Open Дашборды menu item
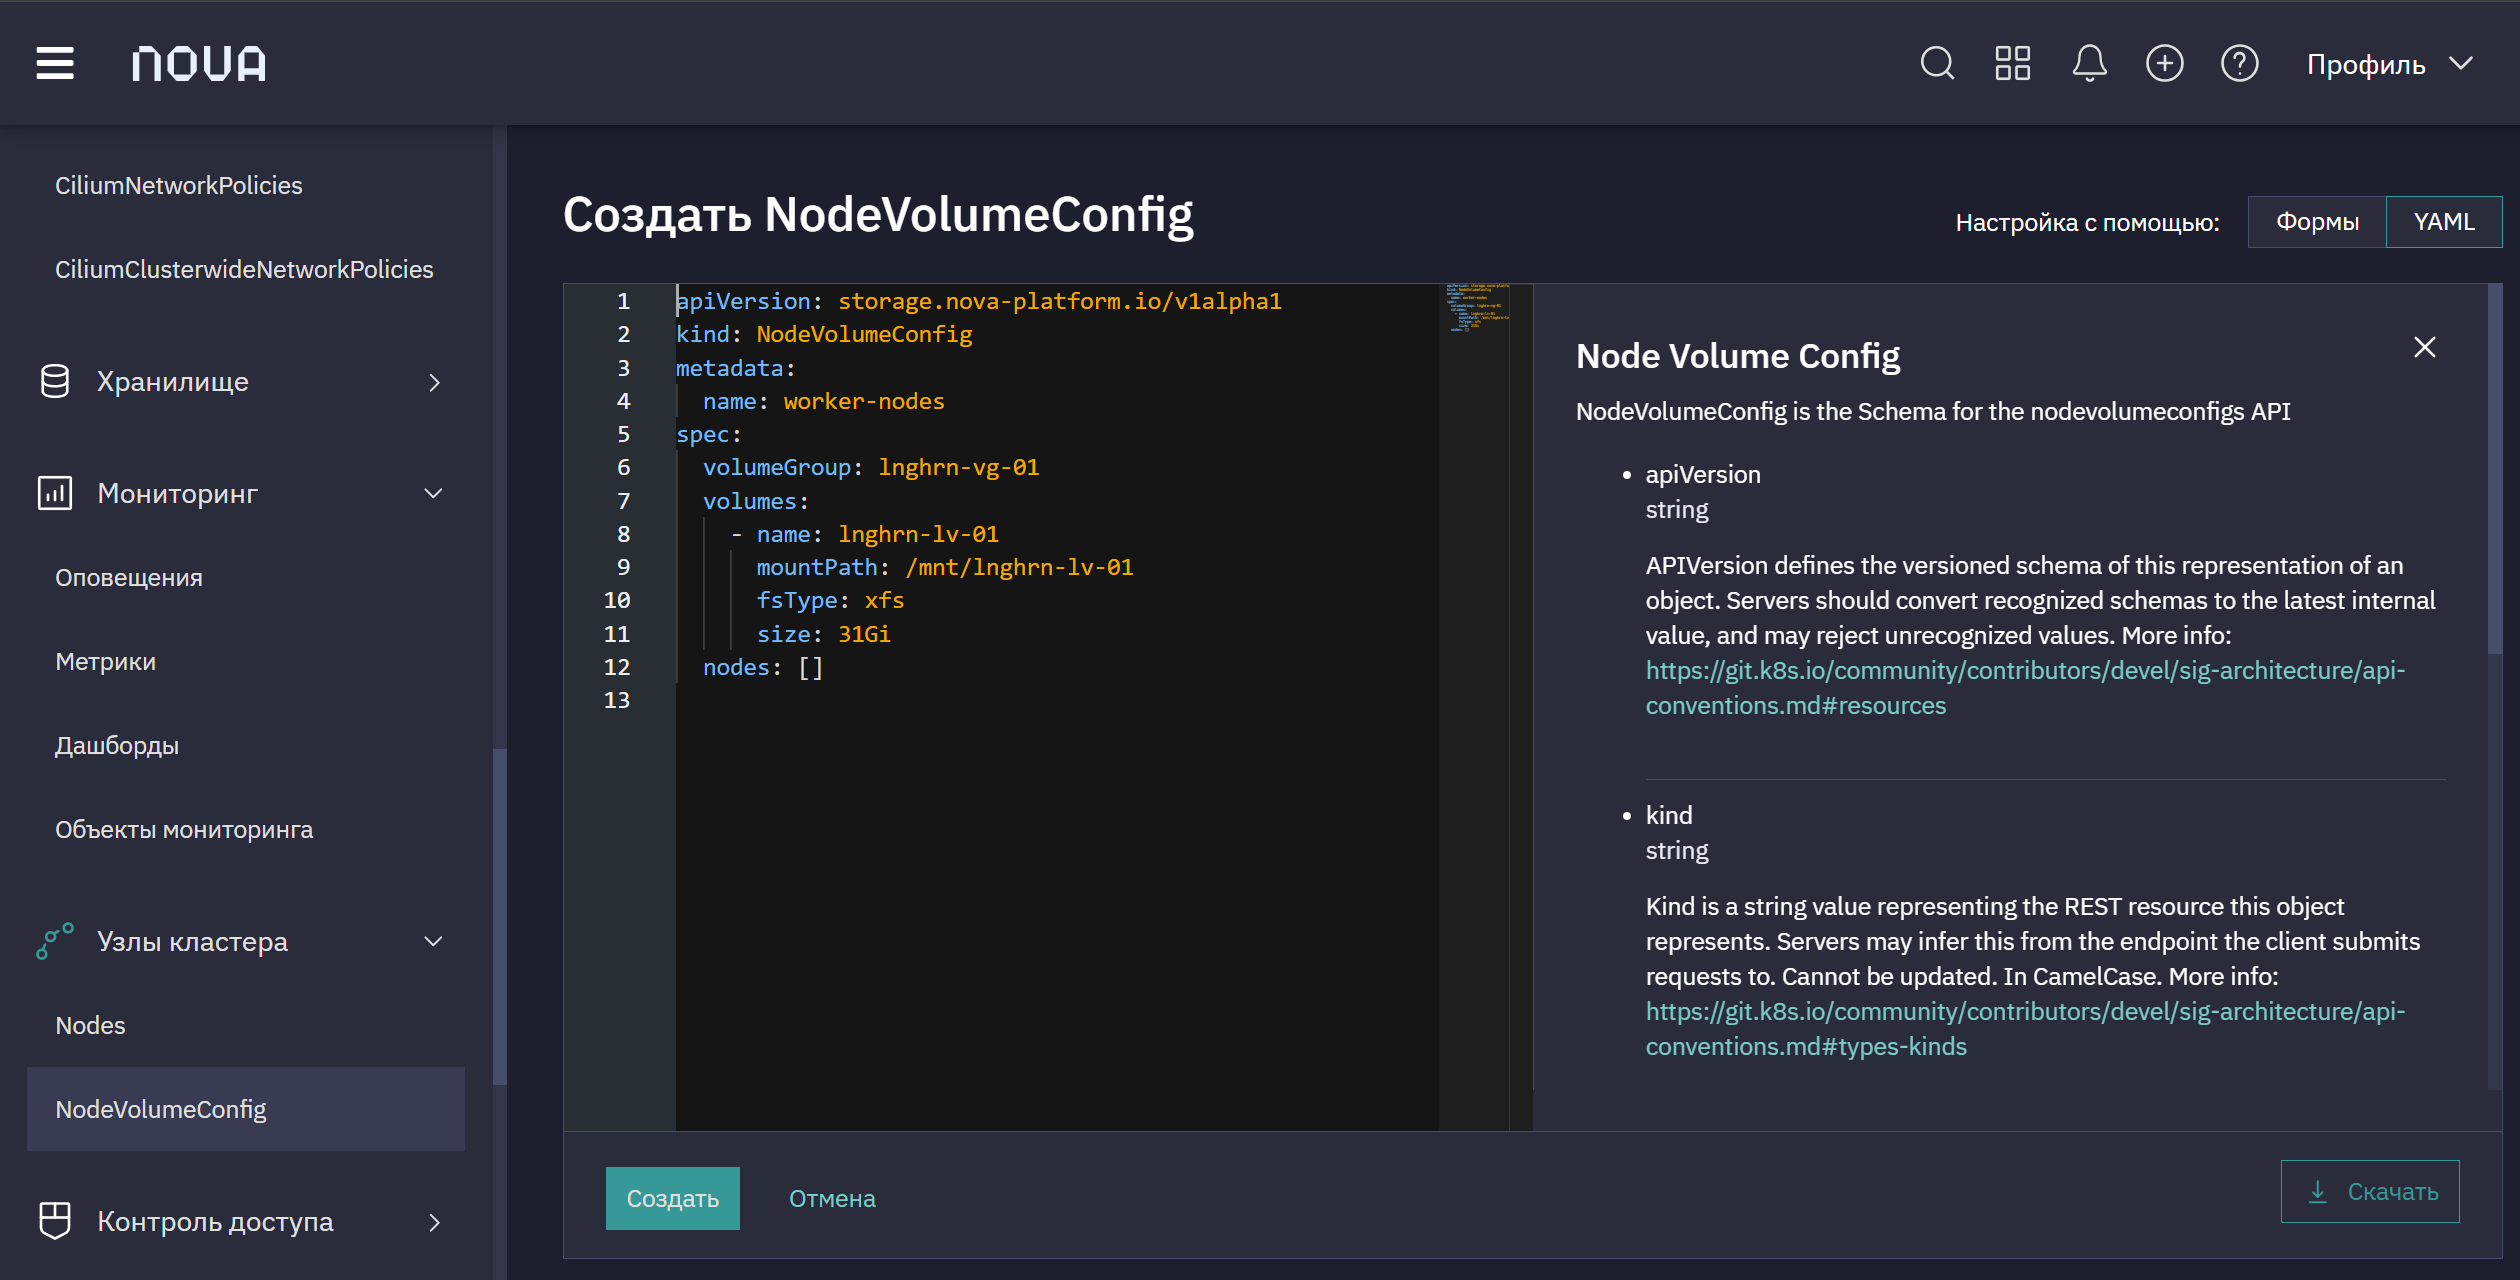Screen dimensions: 2520x1280 [x=117, y=745]
